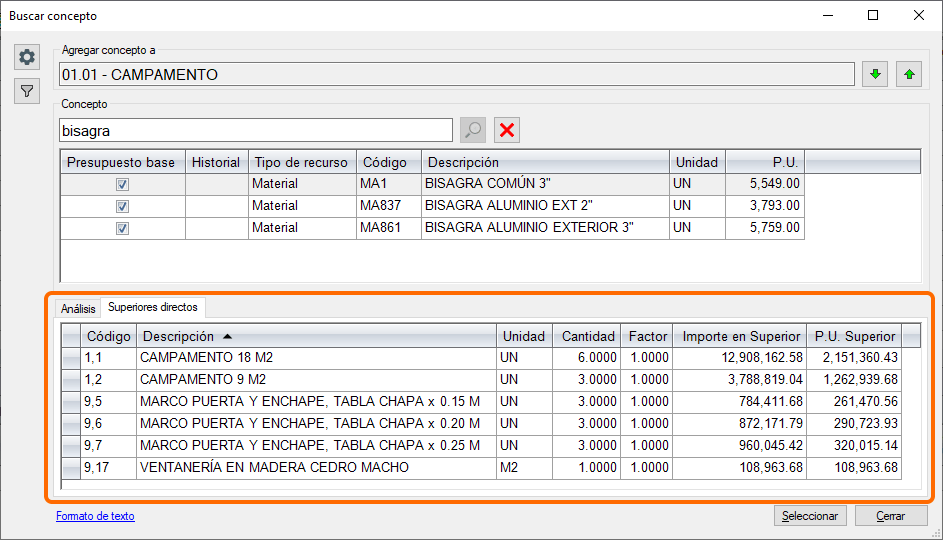Click the Tipo de recurso column header
Image resolution: width=943 pixels, height=540 pixels.
302,162
